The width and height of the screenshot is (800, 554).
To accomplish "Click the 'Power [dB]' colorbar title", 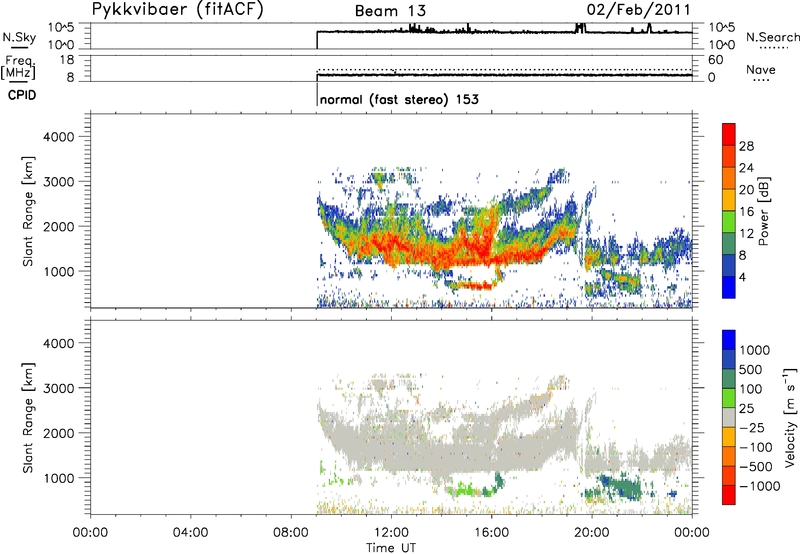I will point(763,212).
